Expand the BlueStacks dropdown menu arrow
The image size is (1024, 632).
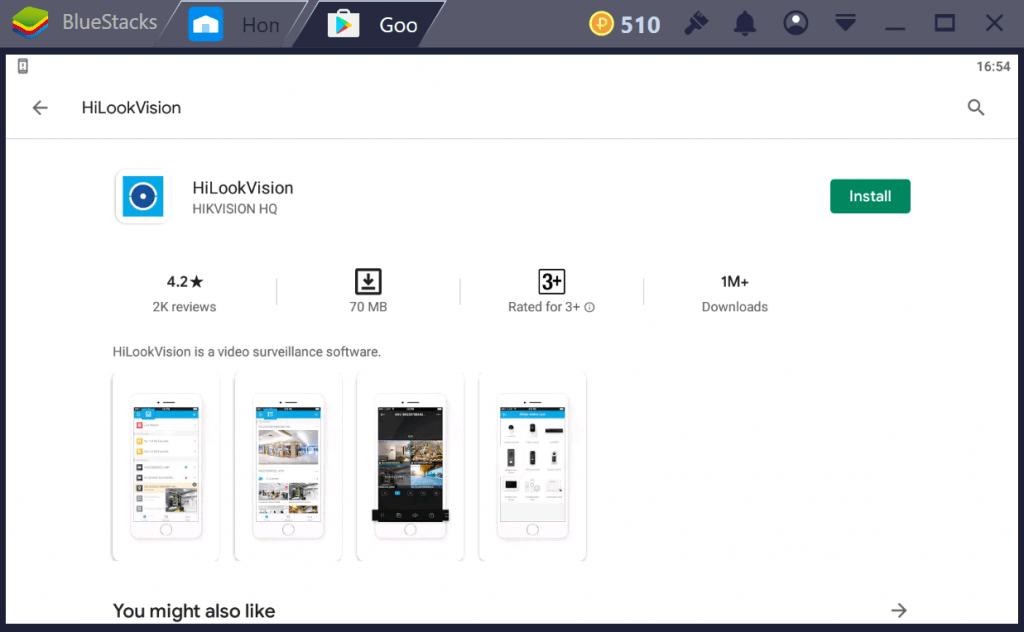pyautogui.click(x=845, y=24)
